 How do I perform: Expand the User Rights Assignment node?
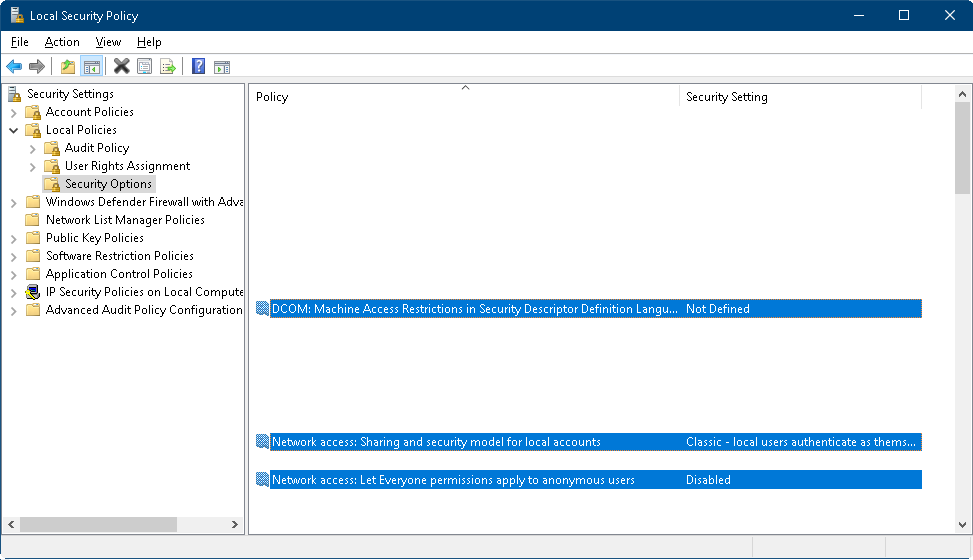tap(33, 166)
